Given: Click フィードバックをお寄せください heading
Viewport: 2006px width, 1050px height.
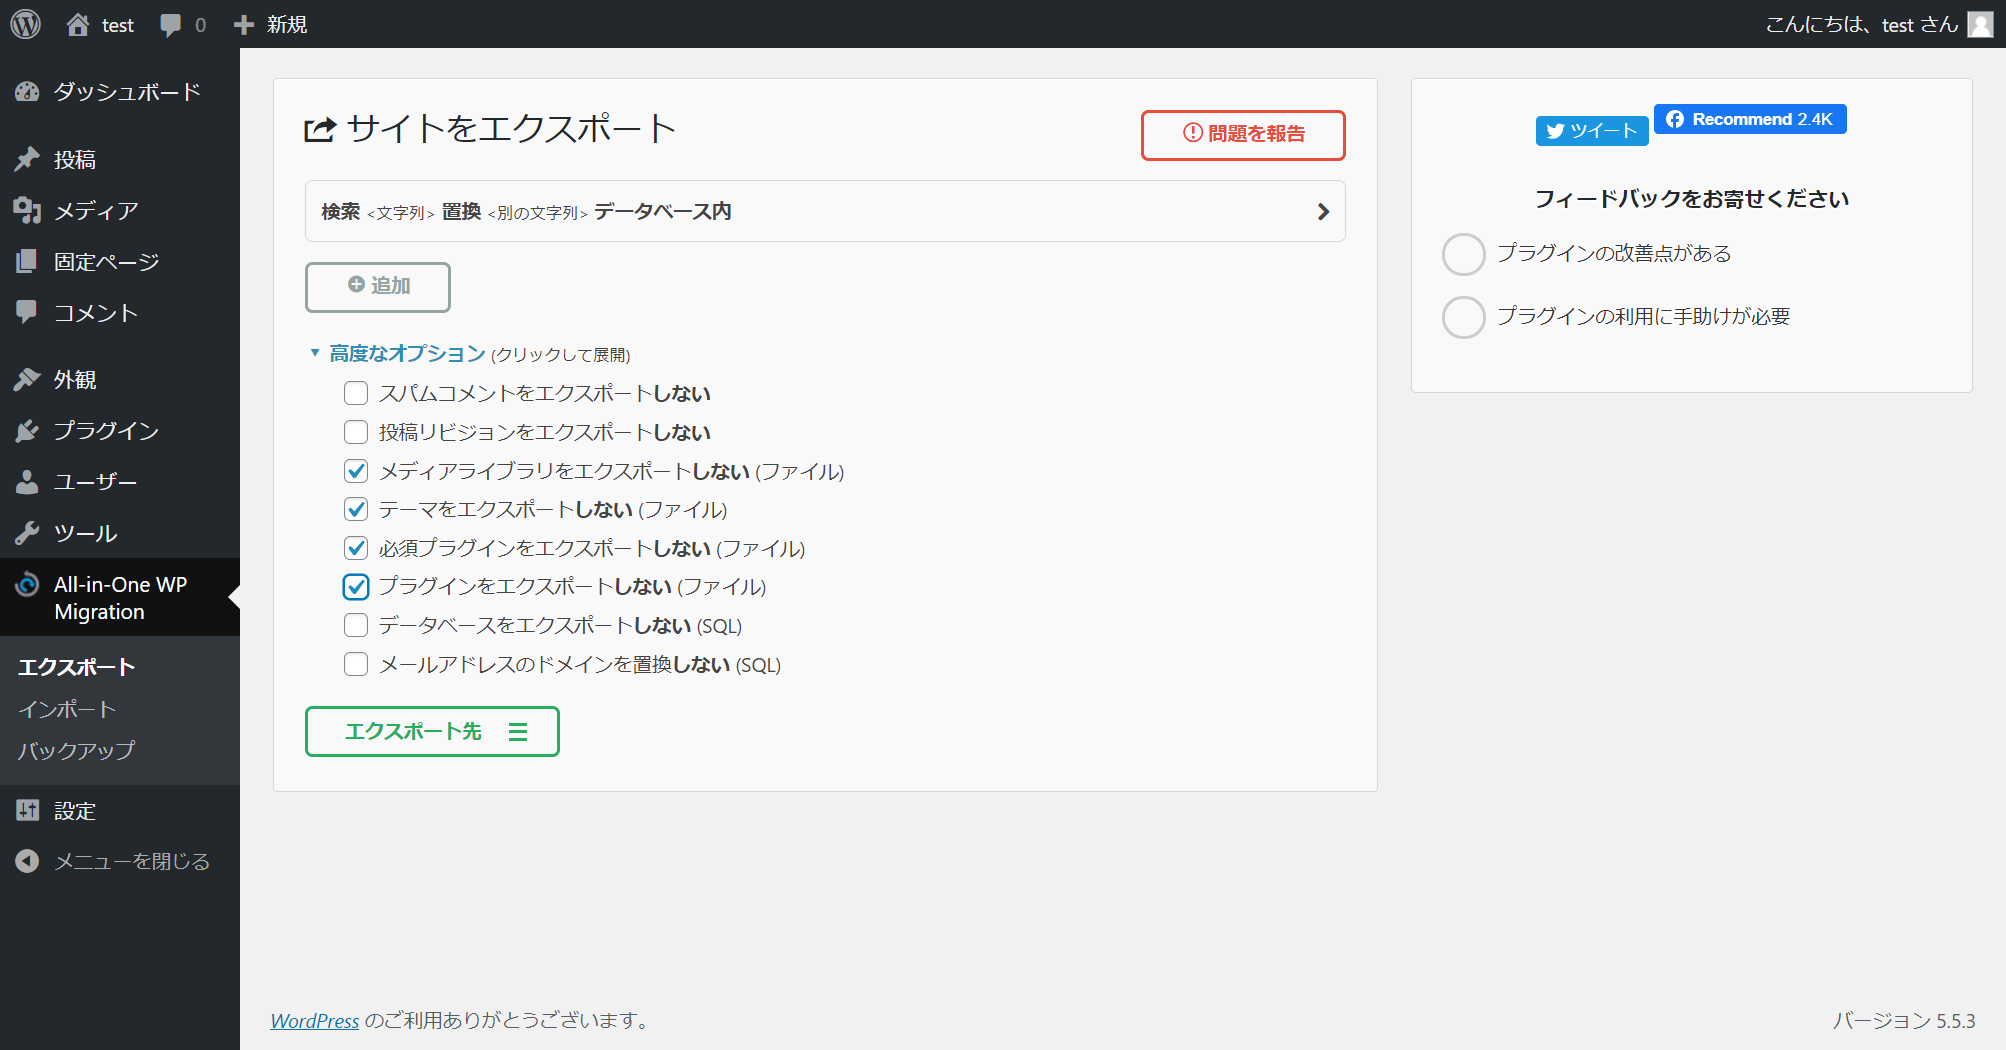Looking at the screenshot, I should click(x=1692, y=199).
